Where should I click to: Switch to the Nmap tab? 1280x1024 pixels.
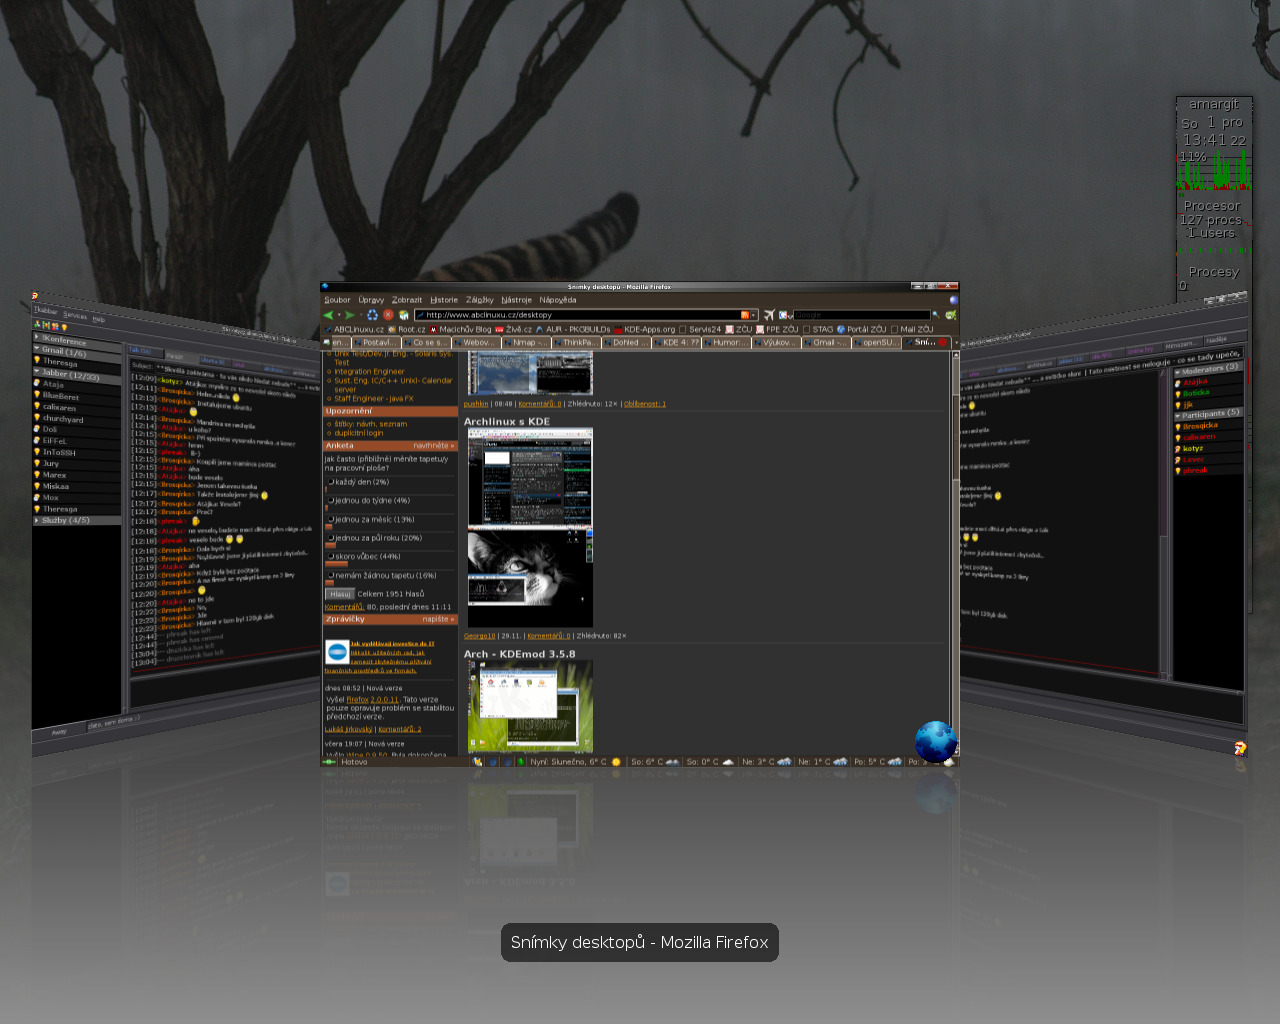[x=527, y=342]
